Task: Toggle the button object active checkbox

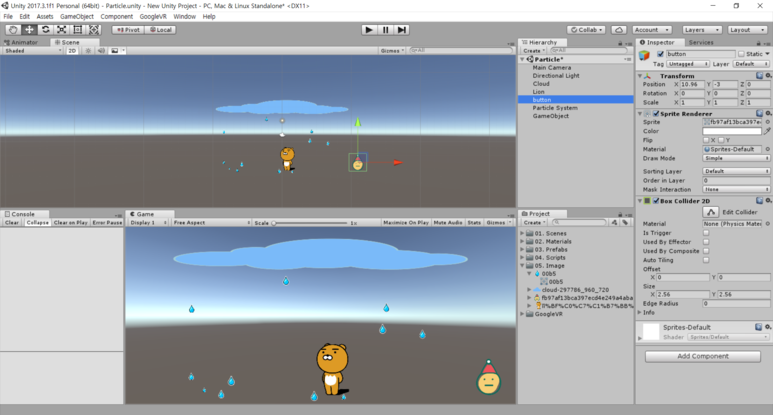Action: pyautogui.click(x=660, y=54)
